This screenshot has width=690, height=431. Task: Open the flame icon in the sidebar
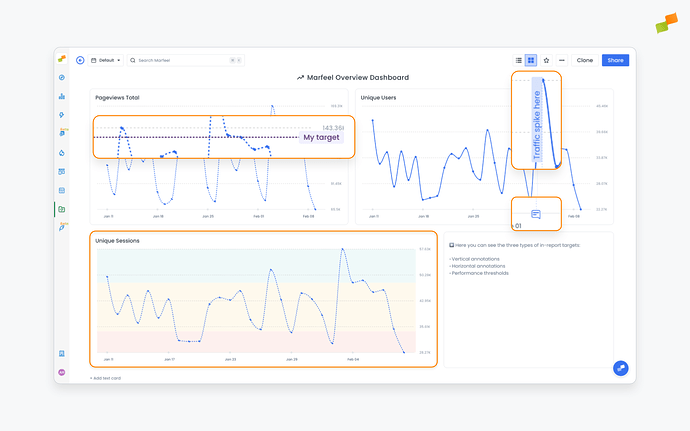tap(62, 152)
